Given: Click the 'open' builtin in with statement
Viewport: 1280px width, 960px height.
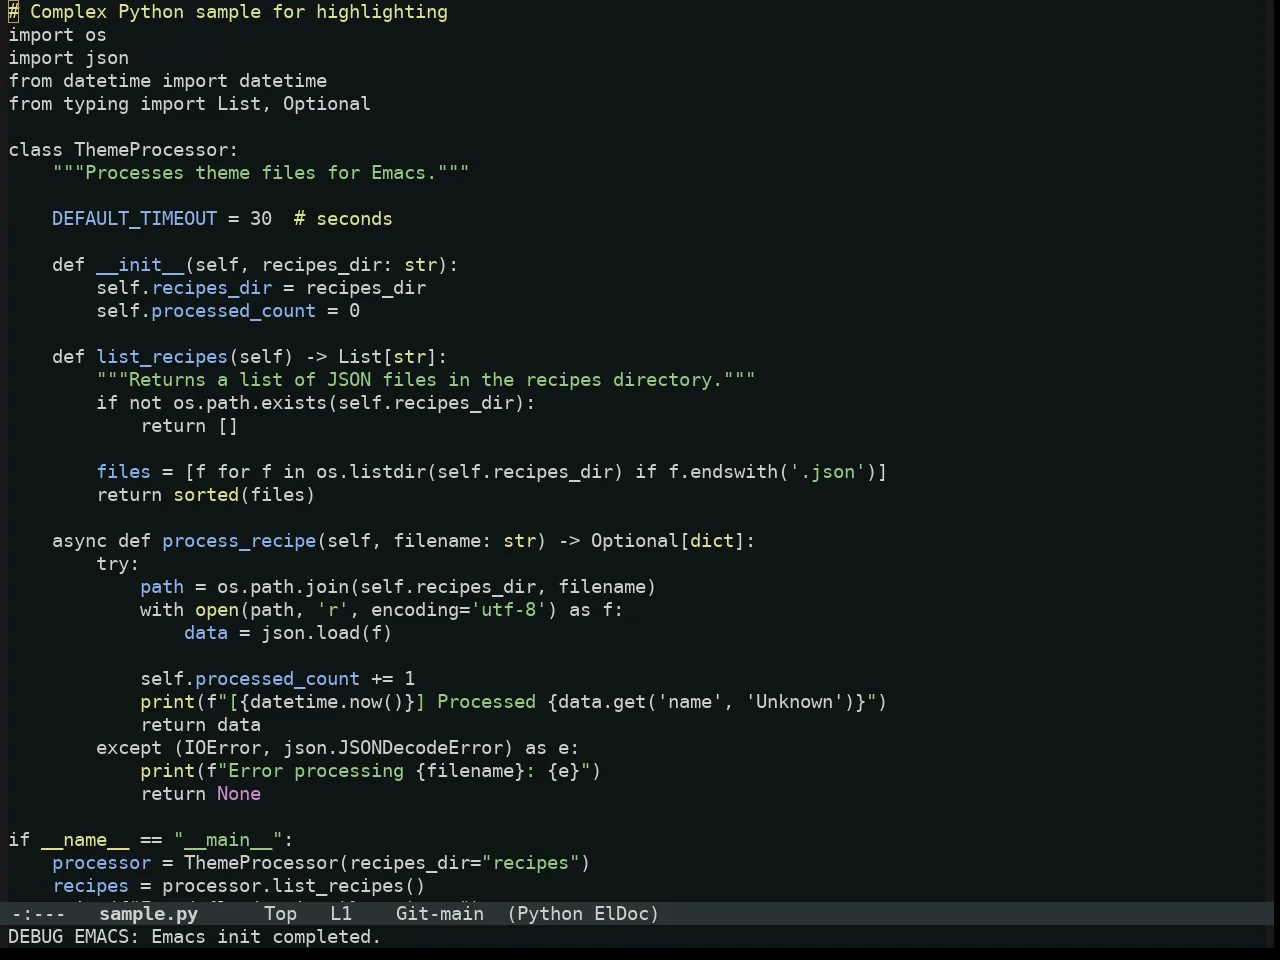Looking at the screenshot, I should pyautogui.click(x=217, y=610).
